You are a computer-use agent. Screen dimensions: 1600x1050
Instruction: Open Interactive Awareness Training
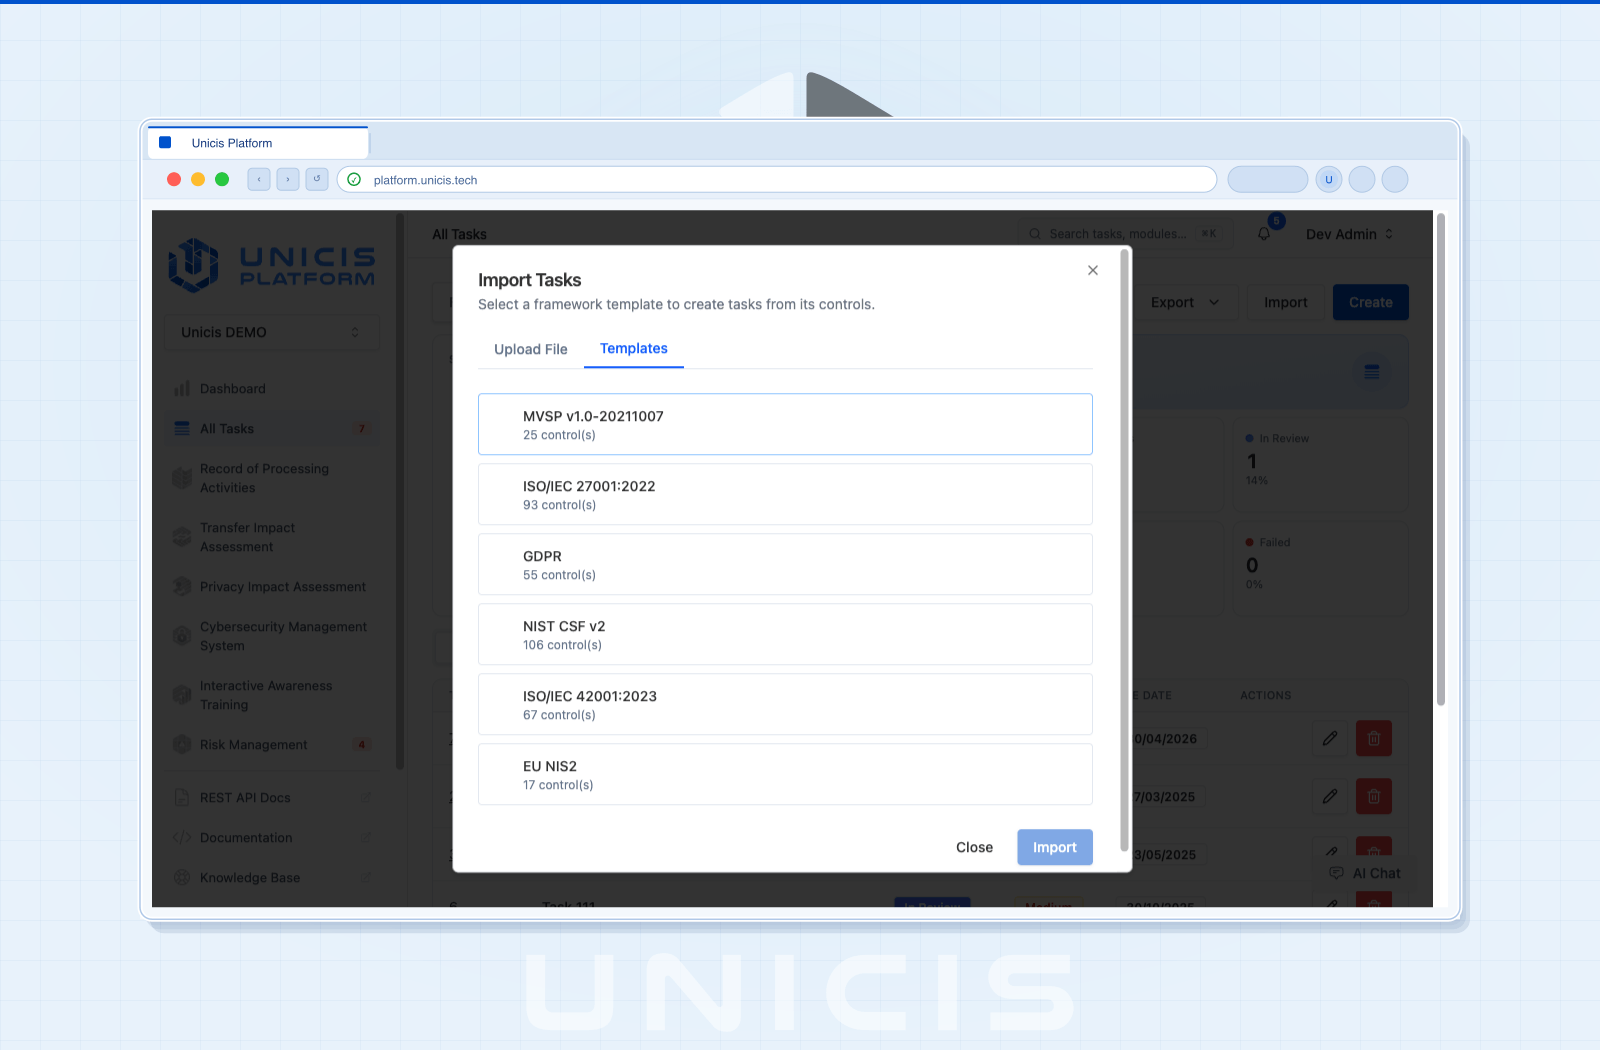272,695
